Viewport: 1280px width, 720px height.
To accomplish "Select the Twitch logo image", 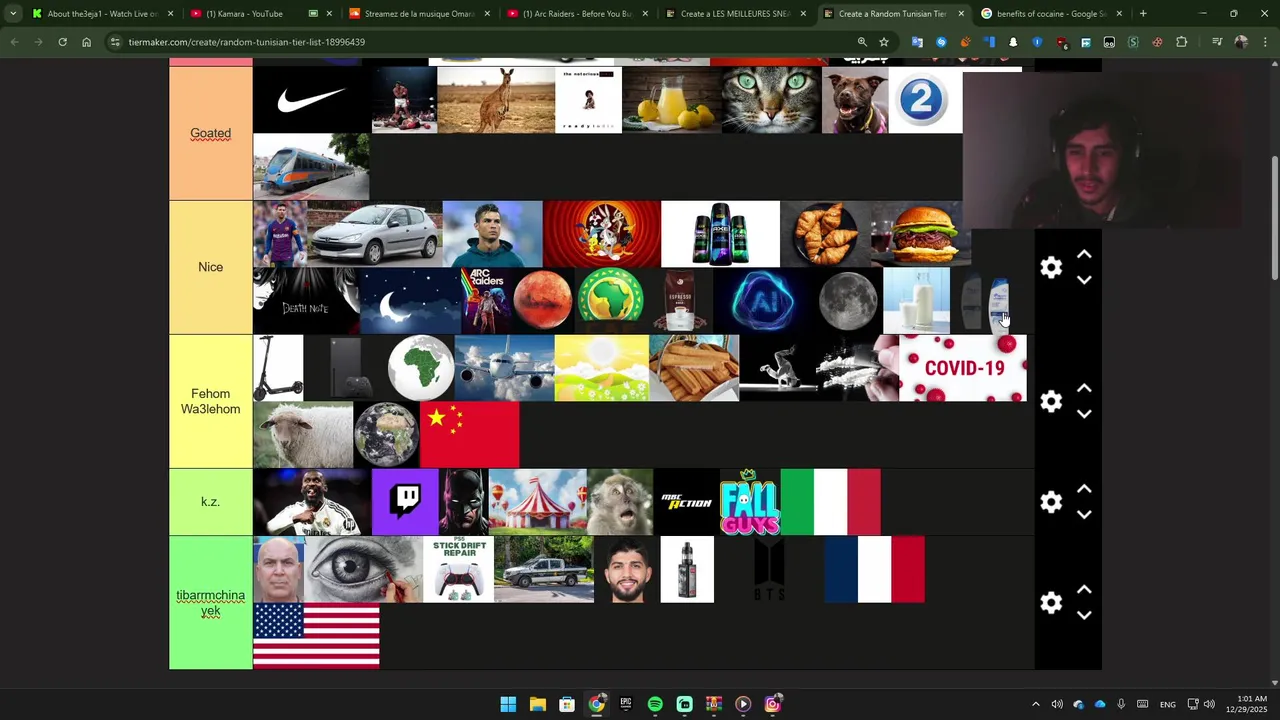I will click(x=405, y=502).
